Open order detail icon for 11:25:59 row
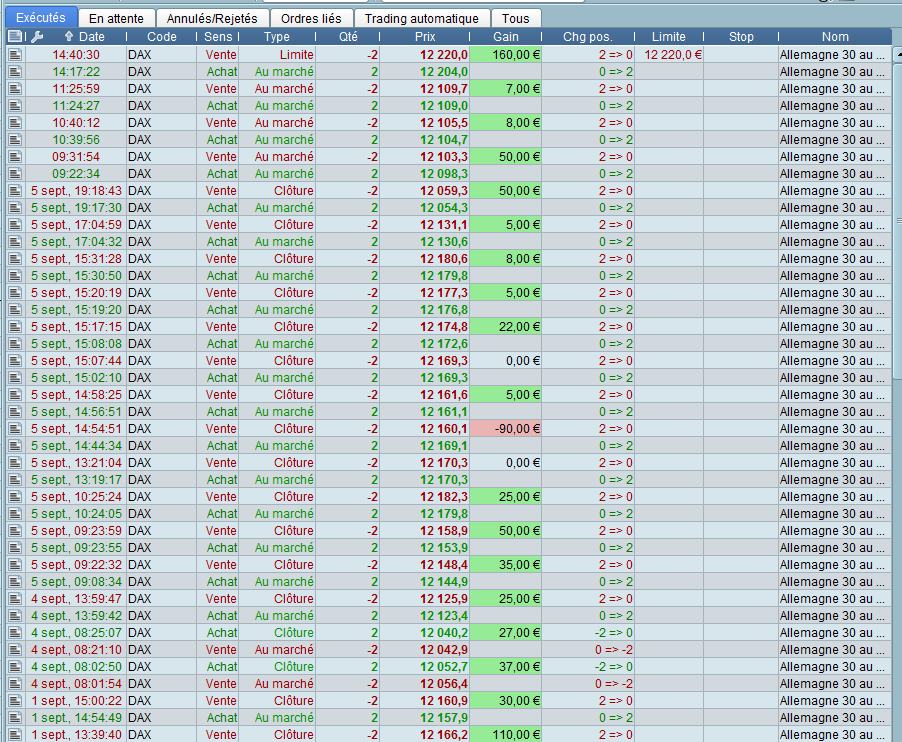This screenshot has height=742, width=902. point(16,89)
